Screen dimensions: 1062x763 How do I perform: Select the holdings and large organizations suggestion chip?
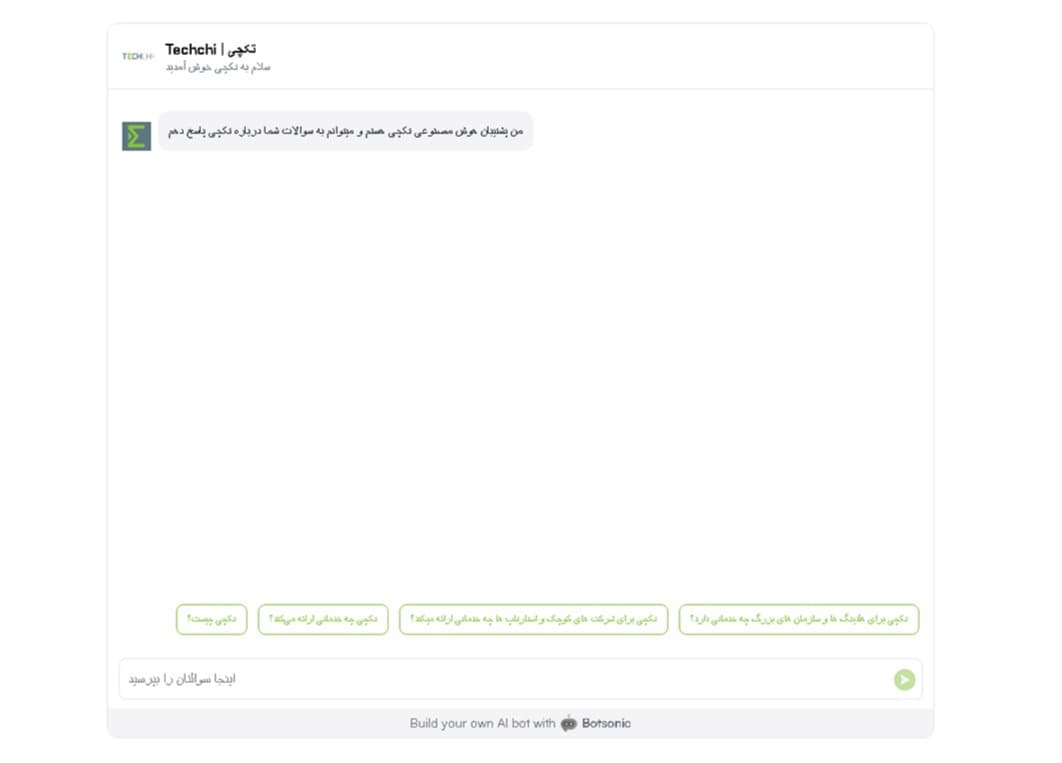pyautogui.click(x=798, y=619)
